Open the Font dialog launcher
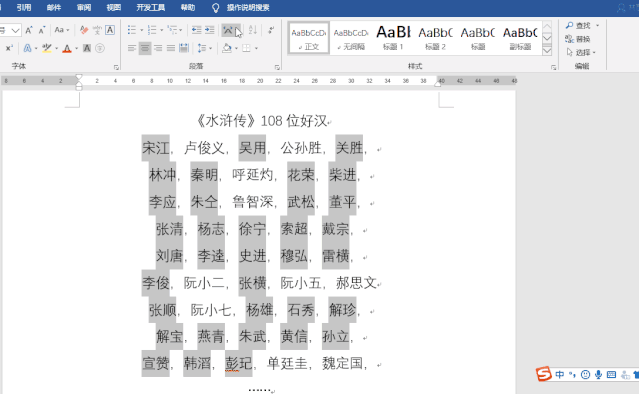The image size is (639, 394). coord(116,67)
